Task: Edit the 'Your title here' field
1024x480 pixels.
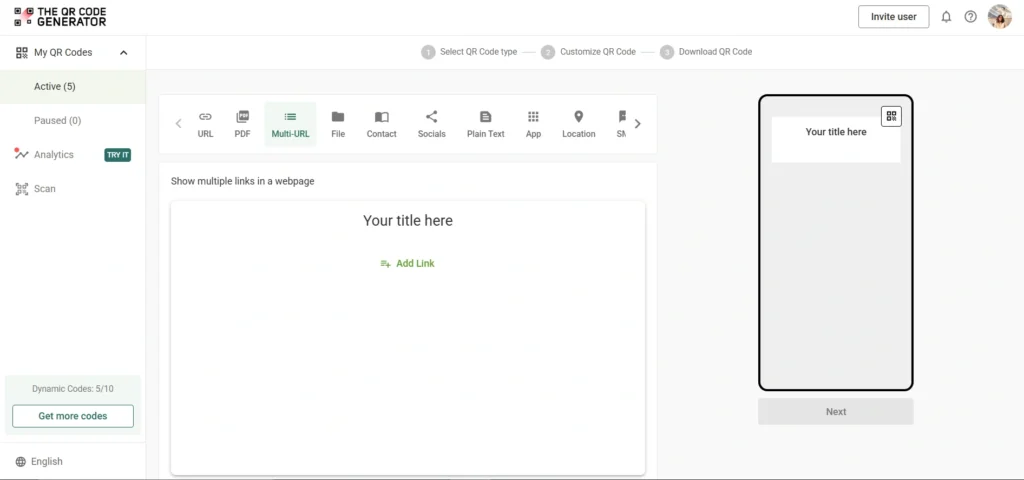Action: (408, 221)
